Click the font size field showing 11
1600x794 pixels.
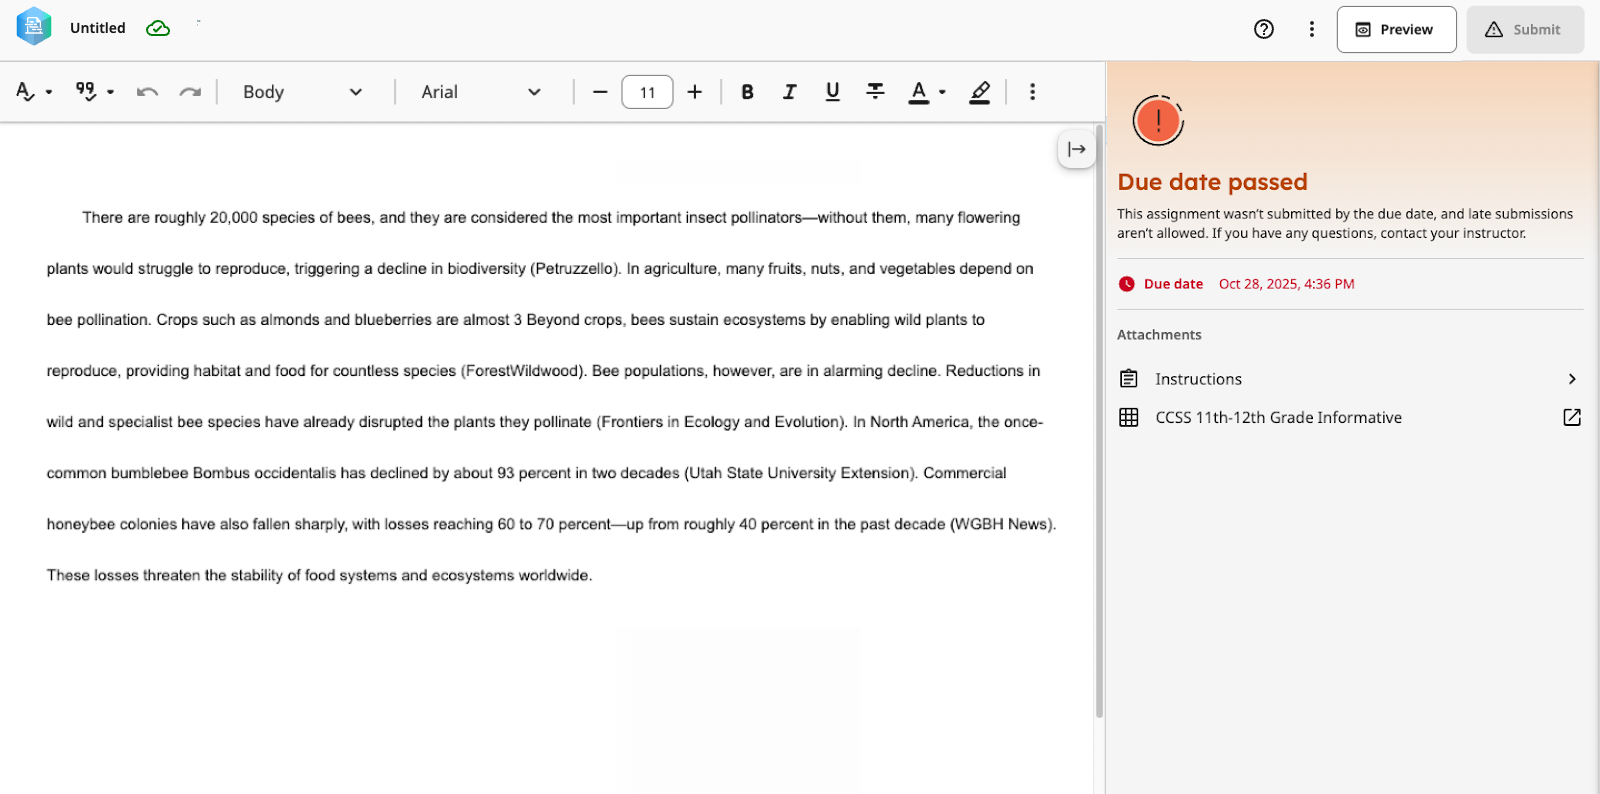click(x=647, y=92)
